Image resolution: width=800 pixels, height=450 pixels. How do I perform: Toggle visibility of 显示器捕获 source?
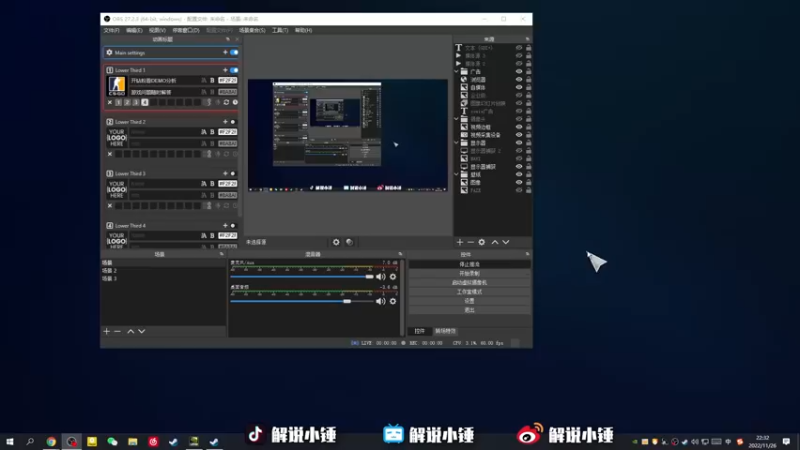(x=519, y=166)
